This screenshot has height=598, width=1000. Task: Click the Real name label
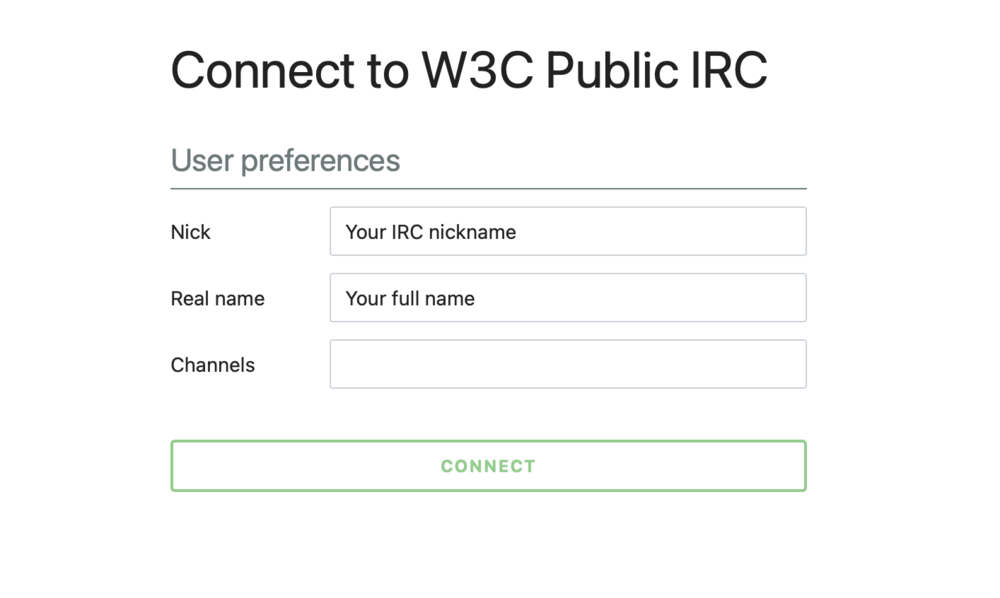tap(218, 298)
